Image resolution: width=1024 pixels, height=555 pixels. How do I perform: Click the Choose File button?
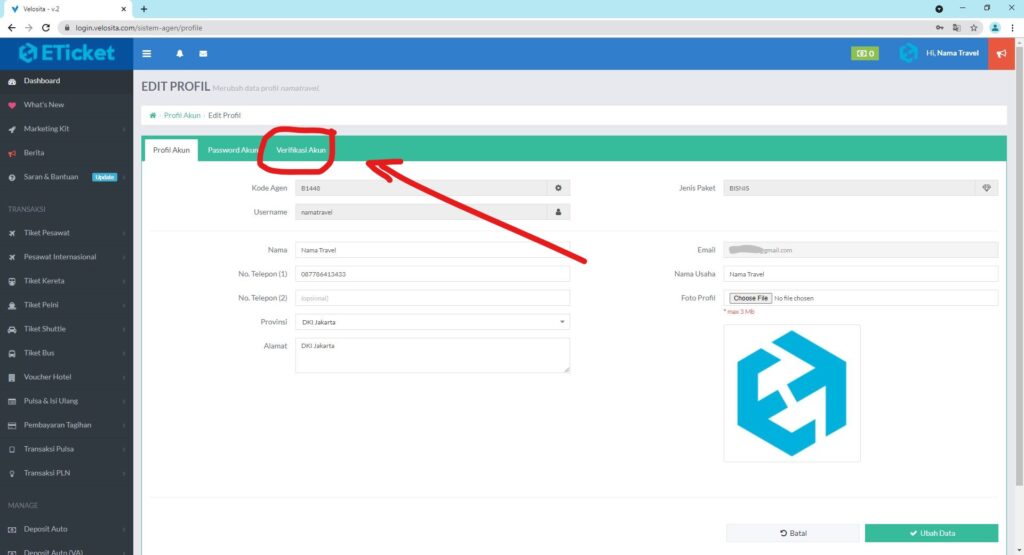click(750, 298)
